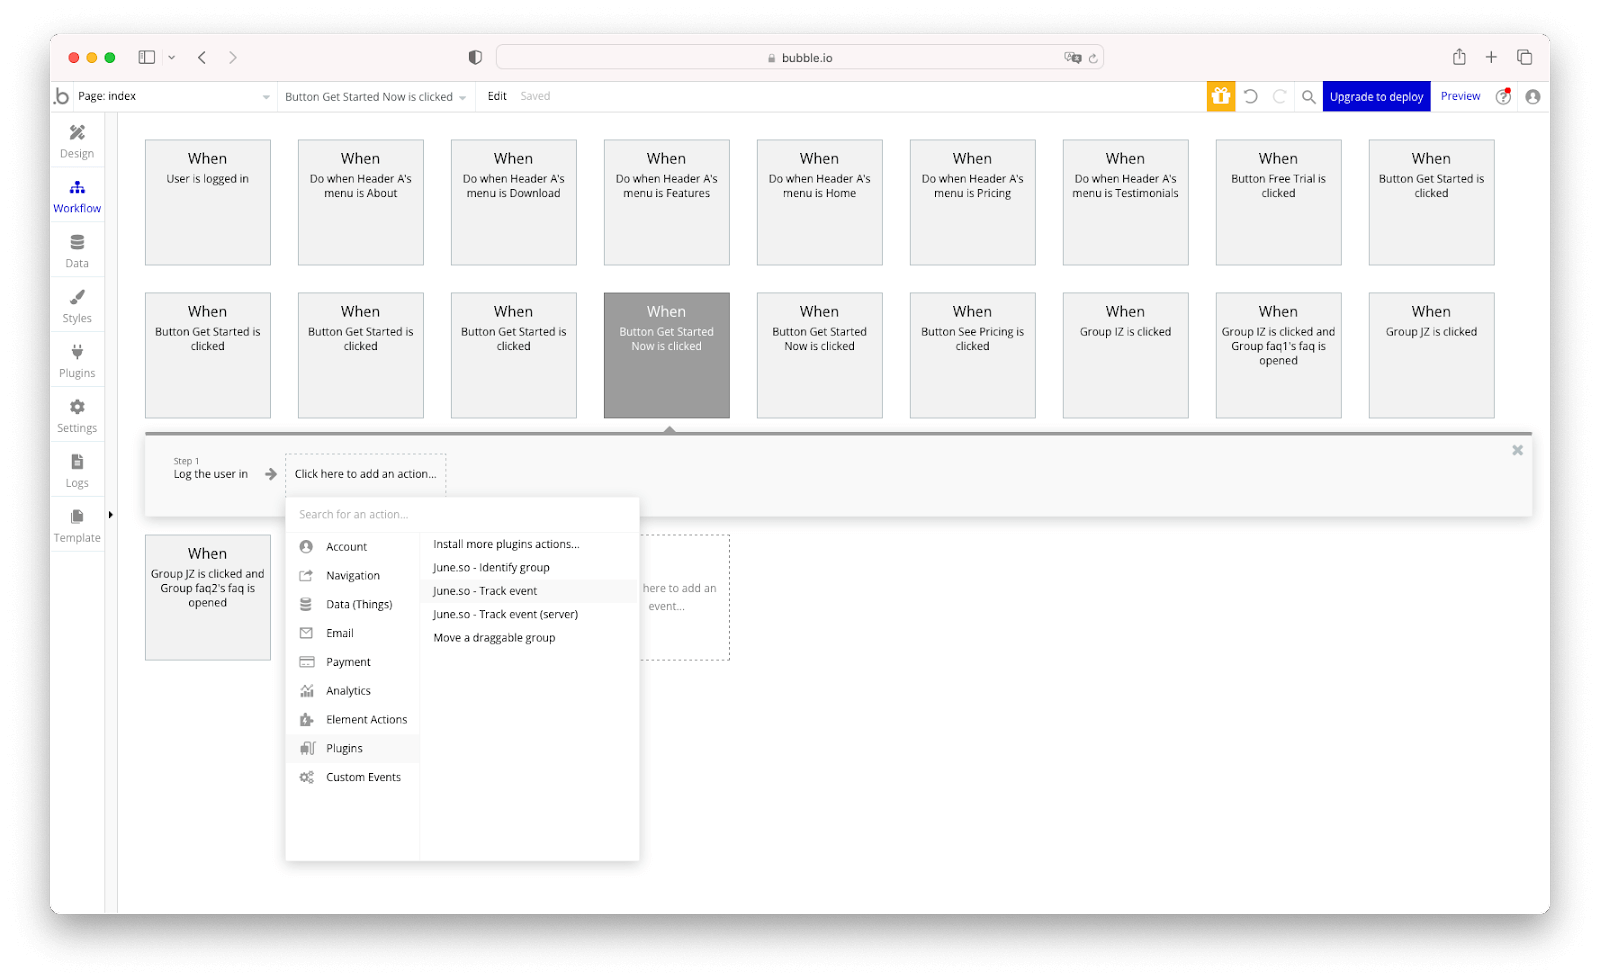The image size is (1600, 980).
Task: Click the redo arrow icon
Action: 1281,96
